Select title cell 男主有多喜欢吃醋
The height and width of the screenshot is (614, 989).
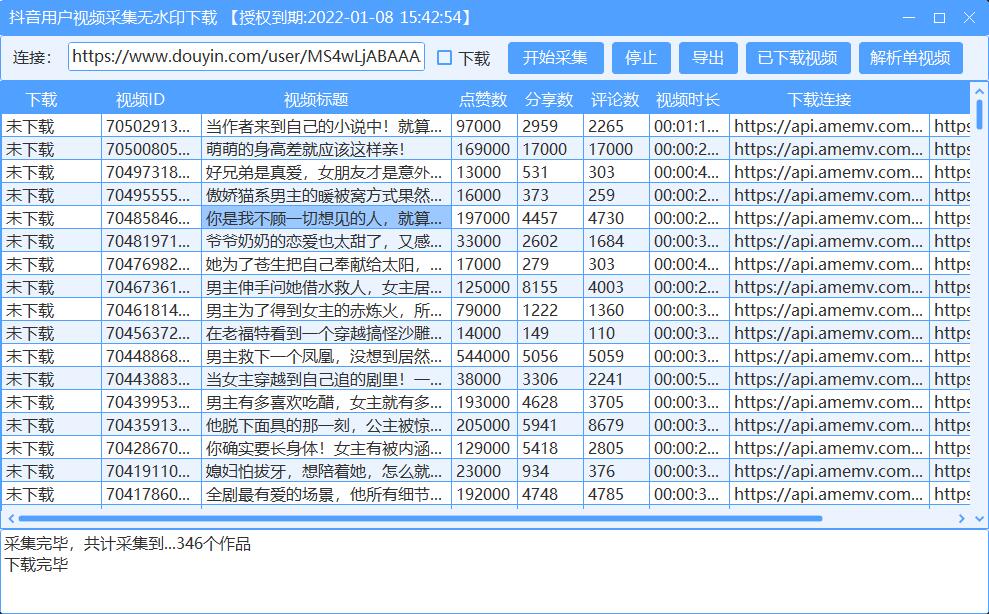326,402
